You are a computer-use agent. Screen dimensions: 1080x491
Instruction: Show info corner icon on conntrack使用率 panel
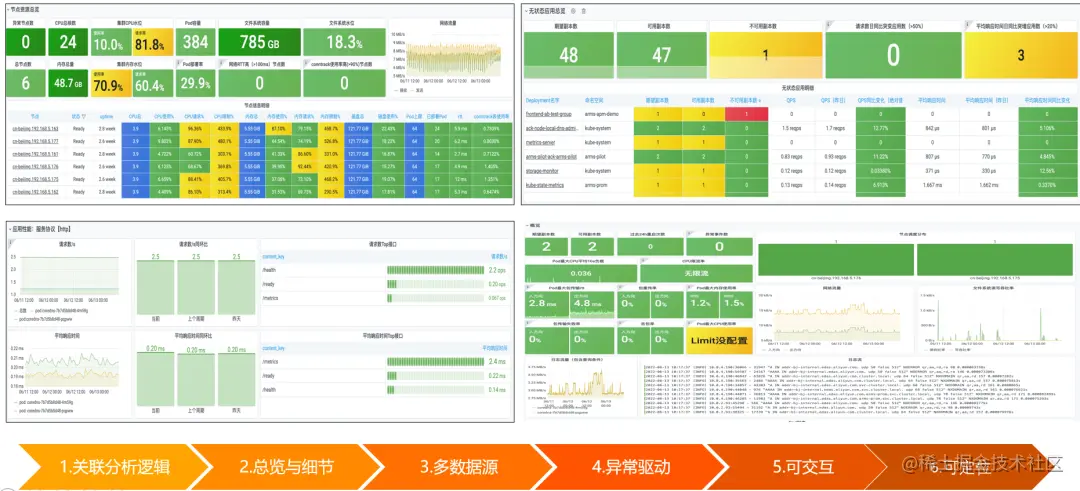coord(305,62)
